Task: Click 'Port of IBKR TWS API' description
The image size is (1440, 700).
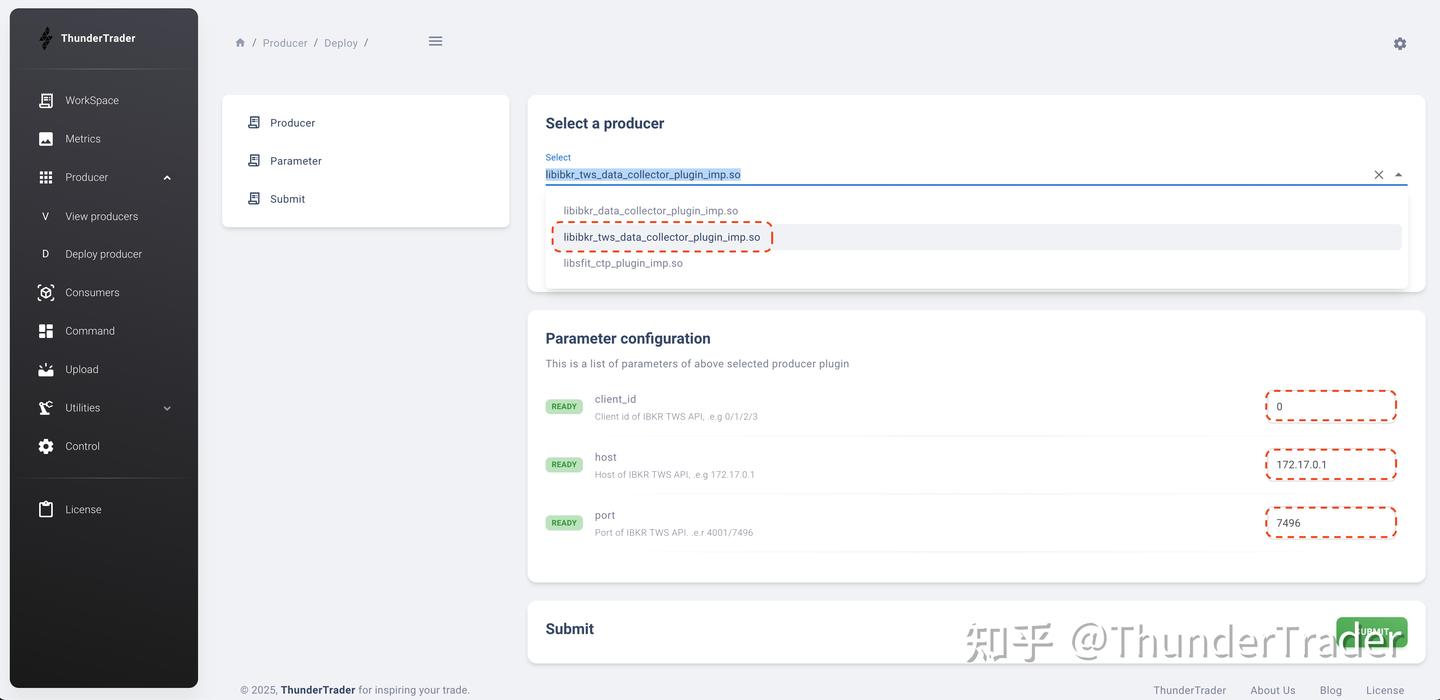Action: coord(674,533)
